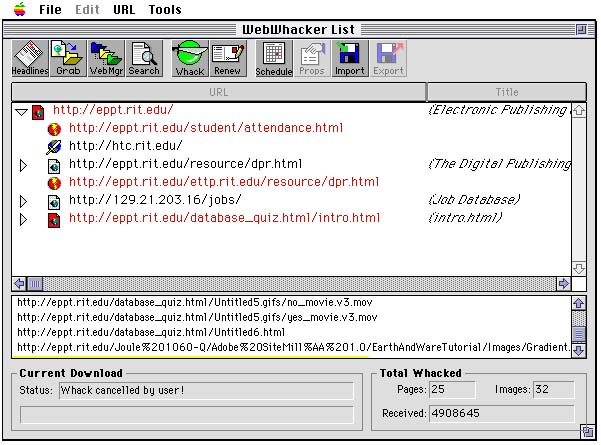This screenshot has width=601, height=445.
Task: Select the database_quiz.html/intro.html URL row
Action: click(x=224, y=218)
